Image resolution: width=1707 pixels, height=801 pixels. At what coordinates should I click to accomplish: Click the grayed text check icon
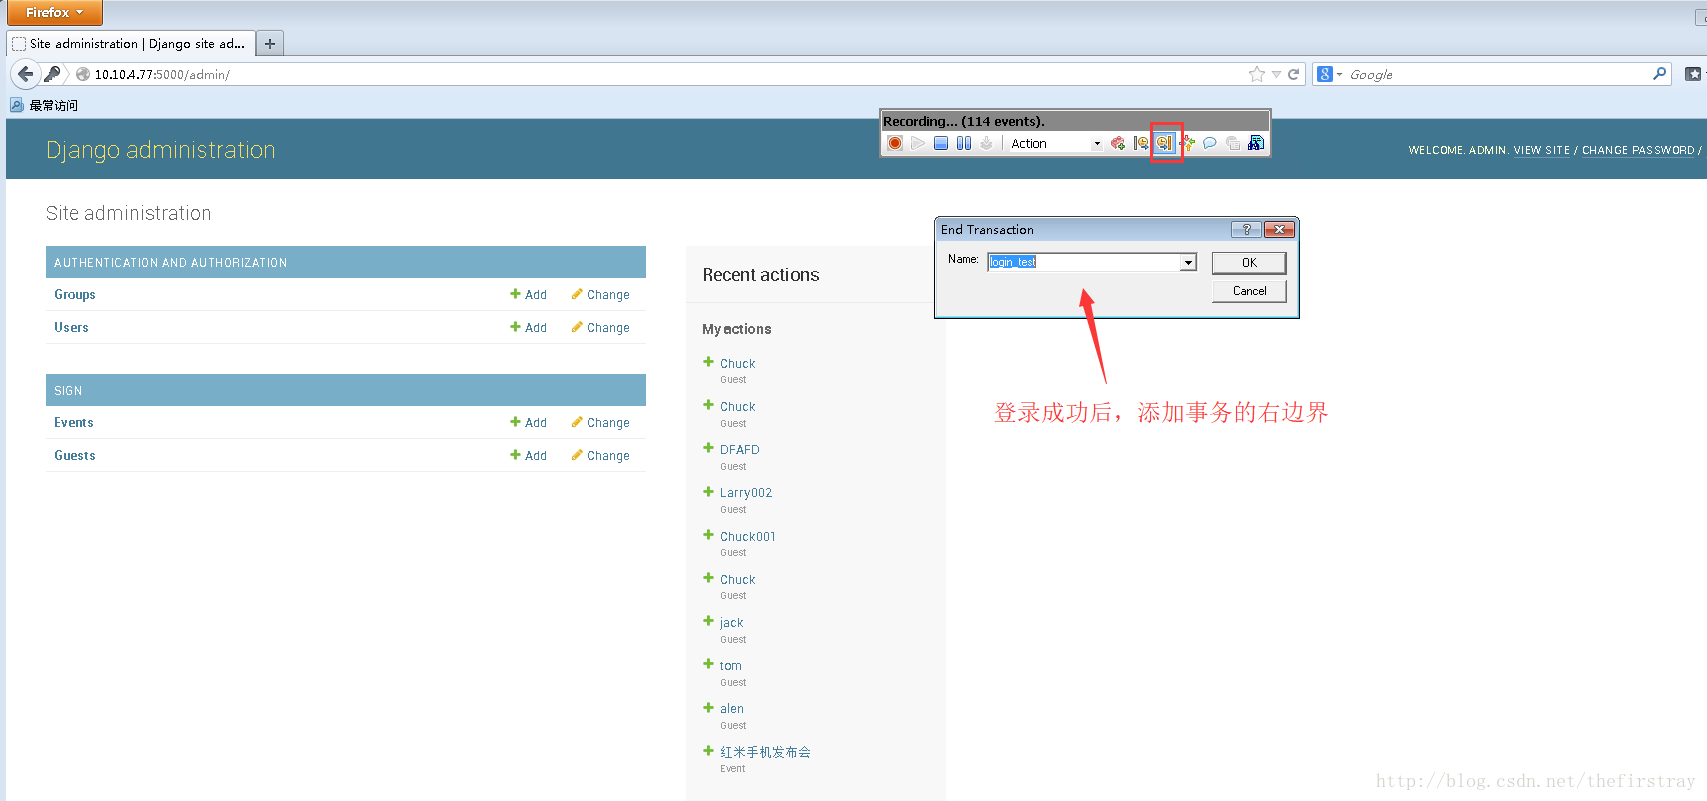(x=1233, y=143)
